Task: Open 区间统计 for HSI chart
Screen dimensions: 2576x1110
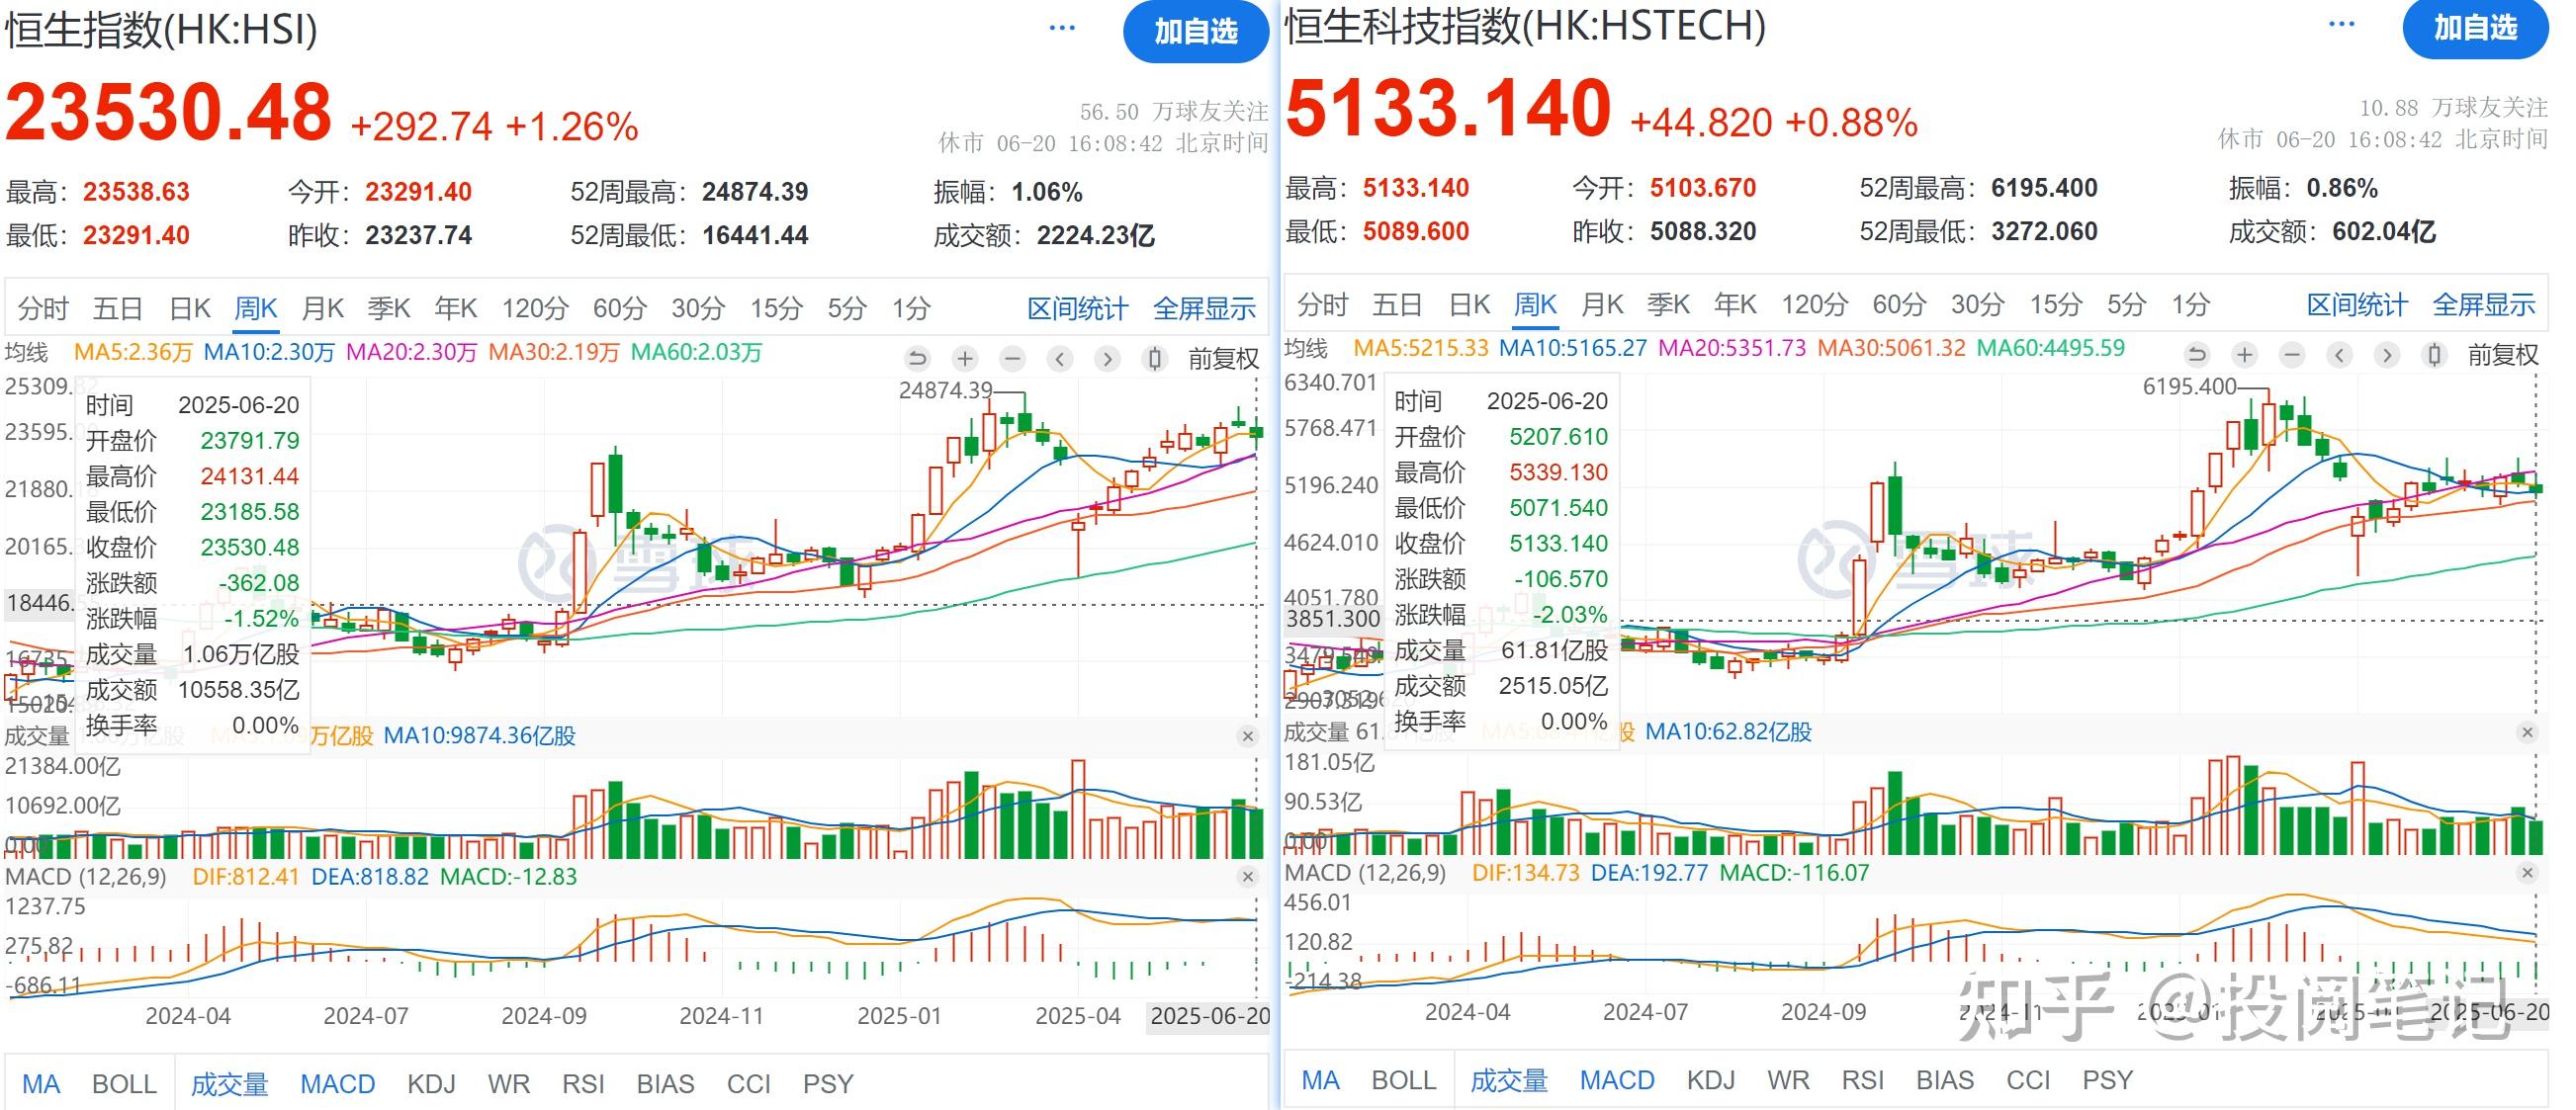Action: pos(1078,309)
